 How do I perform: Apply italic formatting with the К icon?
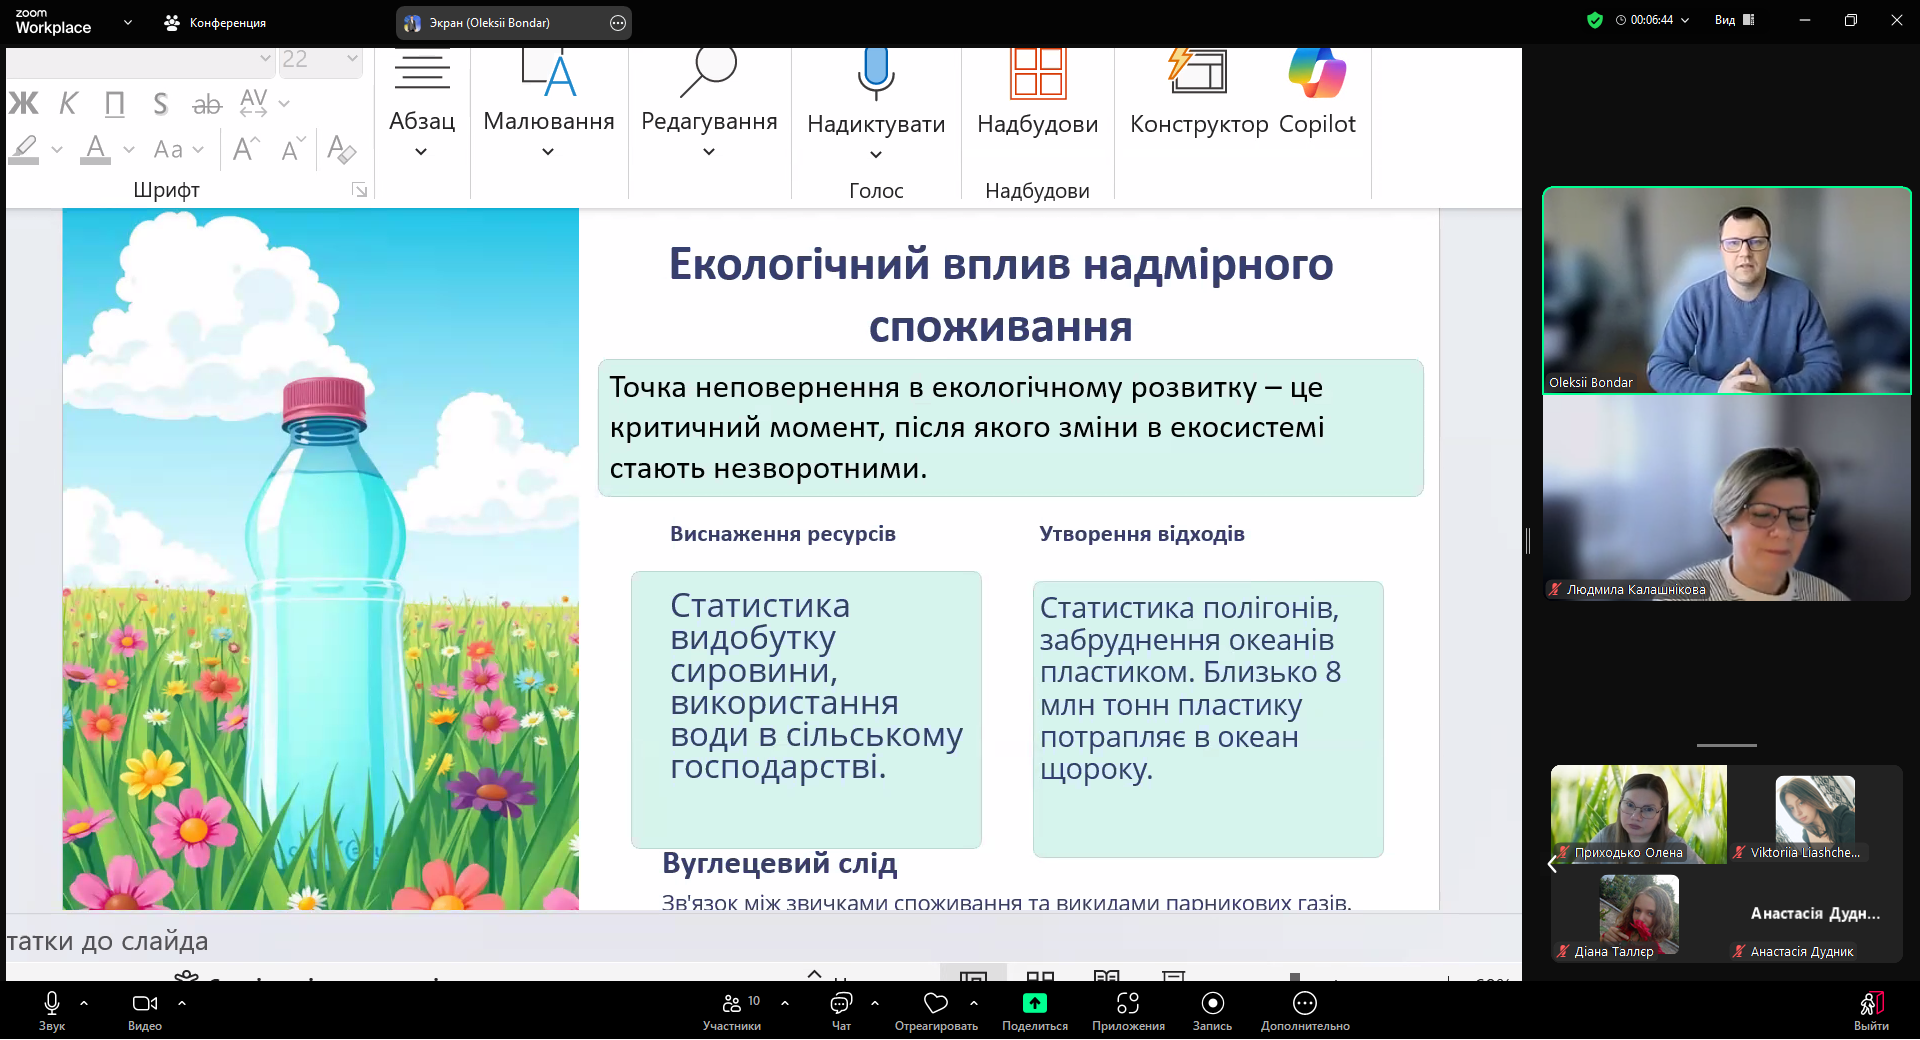tap(67, 102)
